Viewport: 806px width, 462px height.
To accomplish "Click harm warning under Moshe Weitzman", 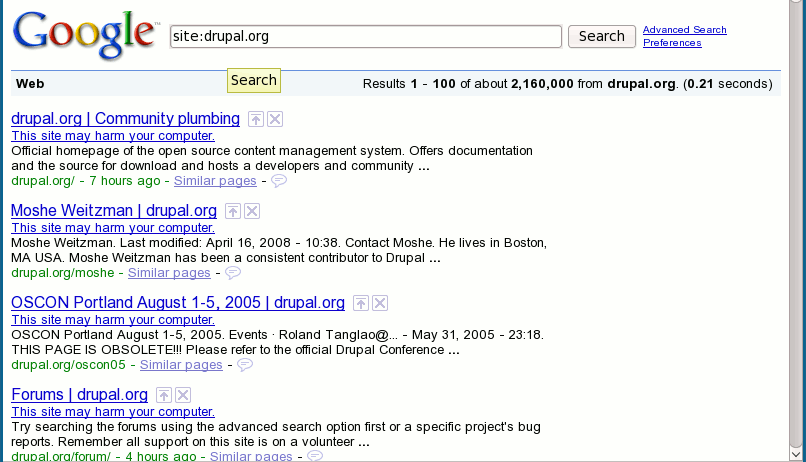I will [x=113, y=228].
